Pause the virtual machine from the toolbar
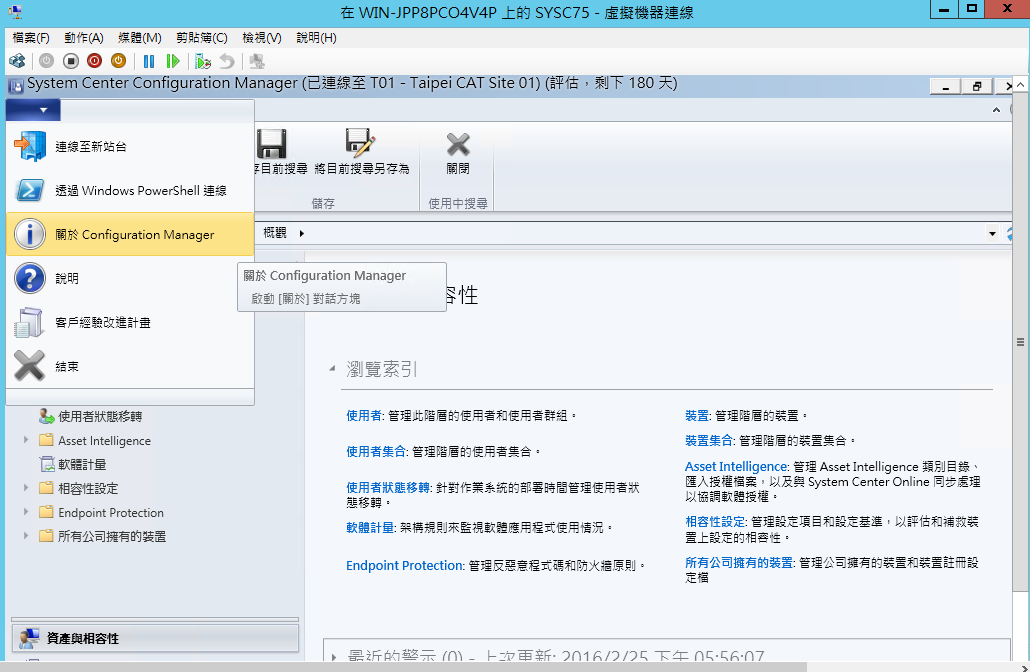Image resolution: width=1030 pixels, height=672 pixels. pyautogui.click(x=149, y=61)
